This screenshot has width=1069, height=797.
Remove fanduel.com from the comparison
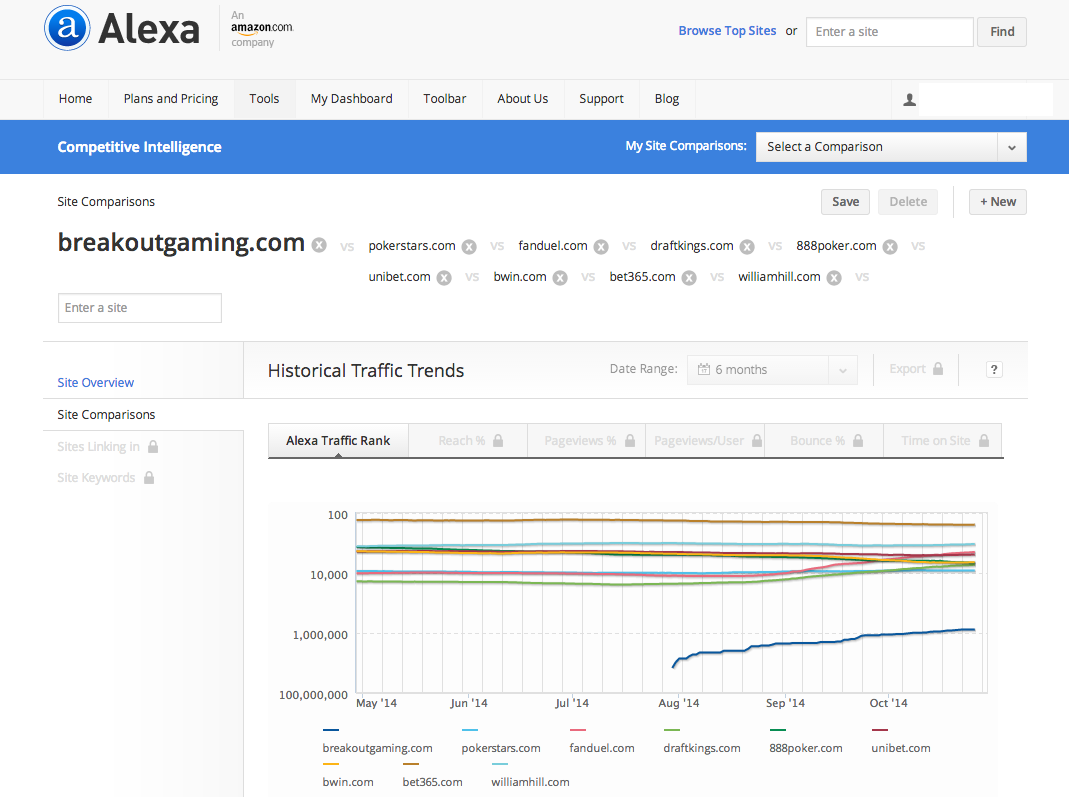pos(601,247)
